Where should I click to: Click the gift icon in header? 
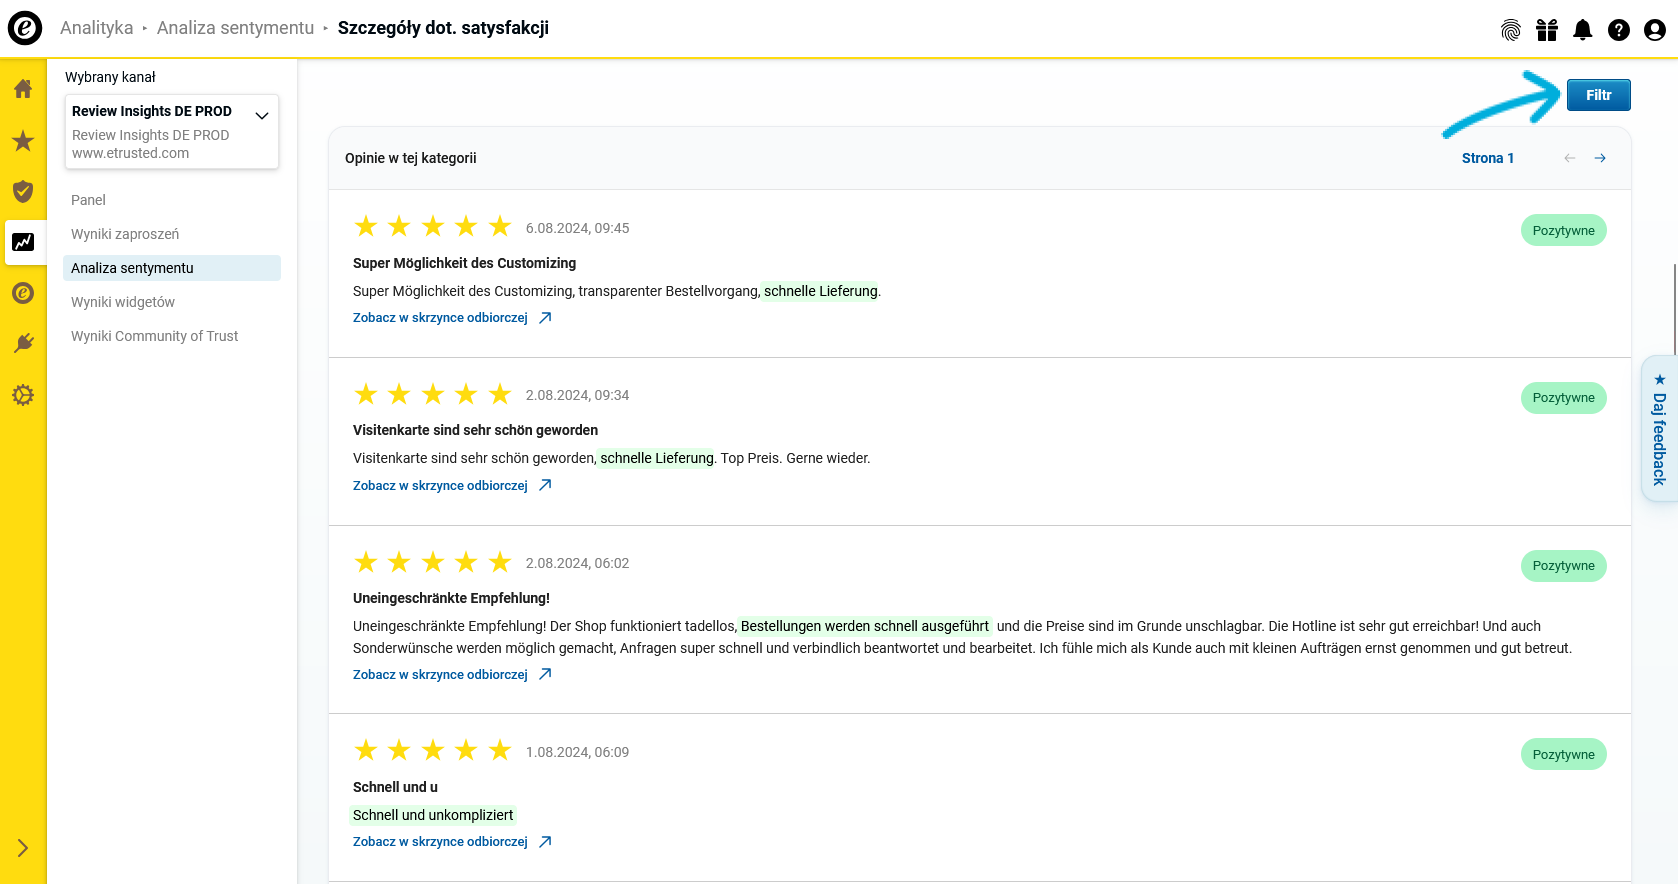tap(1547, 30)
